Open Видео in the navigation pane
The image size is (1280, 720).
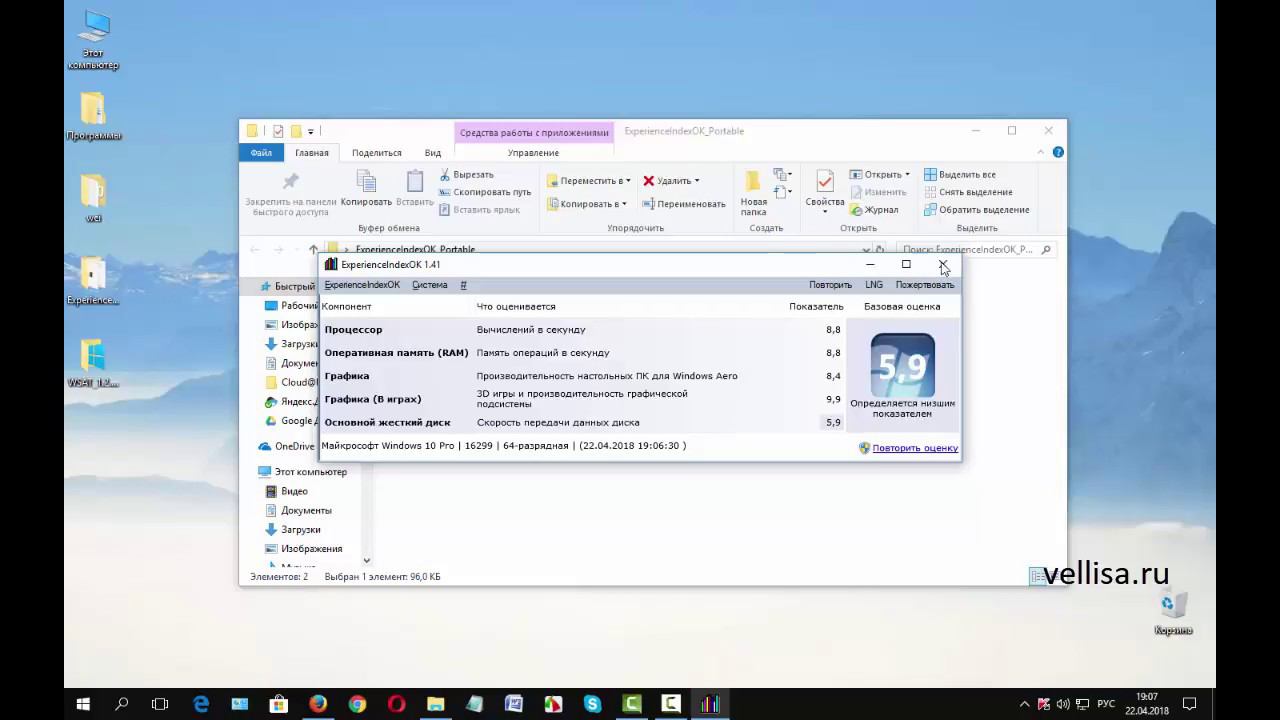[x=286, y=491]
